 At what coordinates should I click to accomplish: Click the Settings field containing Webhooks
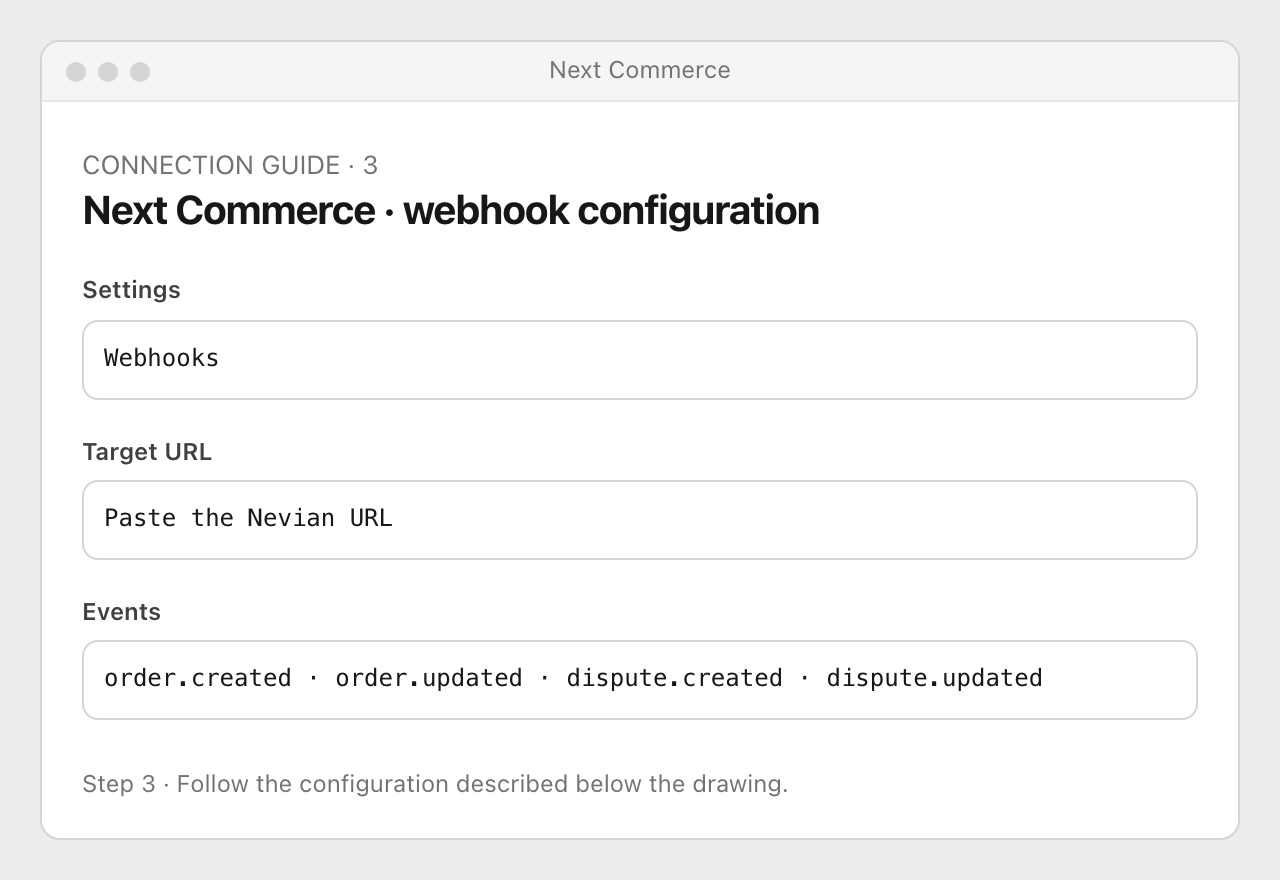pyautogui.click(x=640, y=360)
